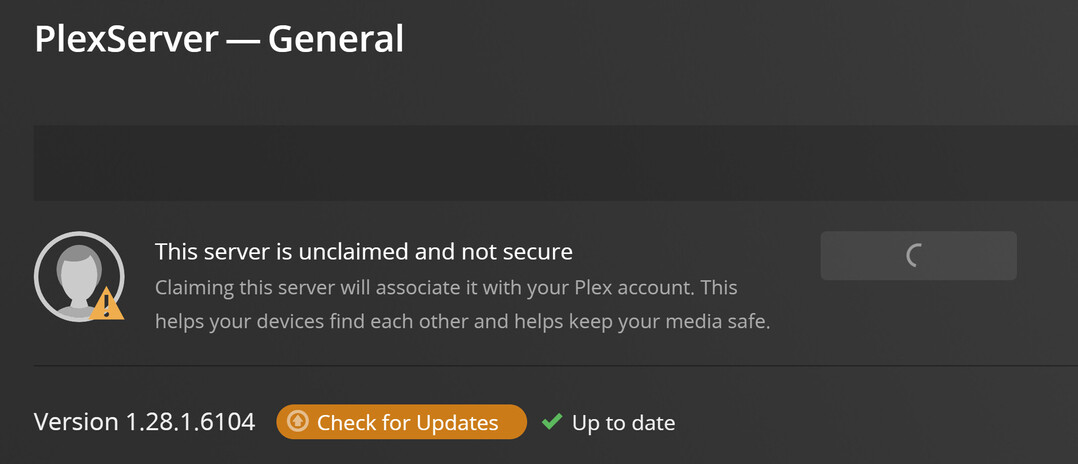Select the 'This server is unclaimed and not secure' heading
1078x464 pixels.
(364, 251)
